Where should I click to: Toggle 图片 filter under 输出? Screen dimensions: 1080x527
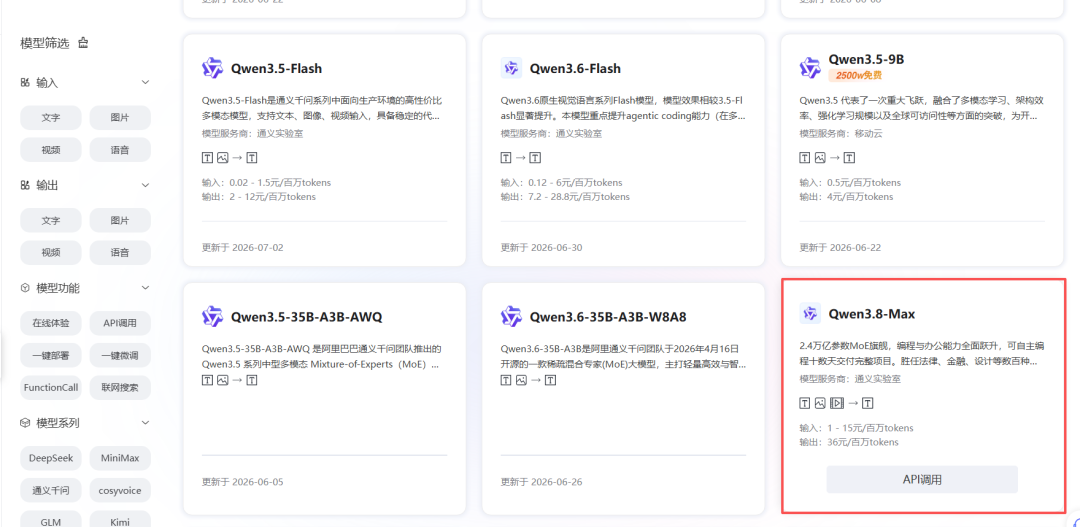pyautogui.click(x=120, y=220)
